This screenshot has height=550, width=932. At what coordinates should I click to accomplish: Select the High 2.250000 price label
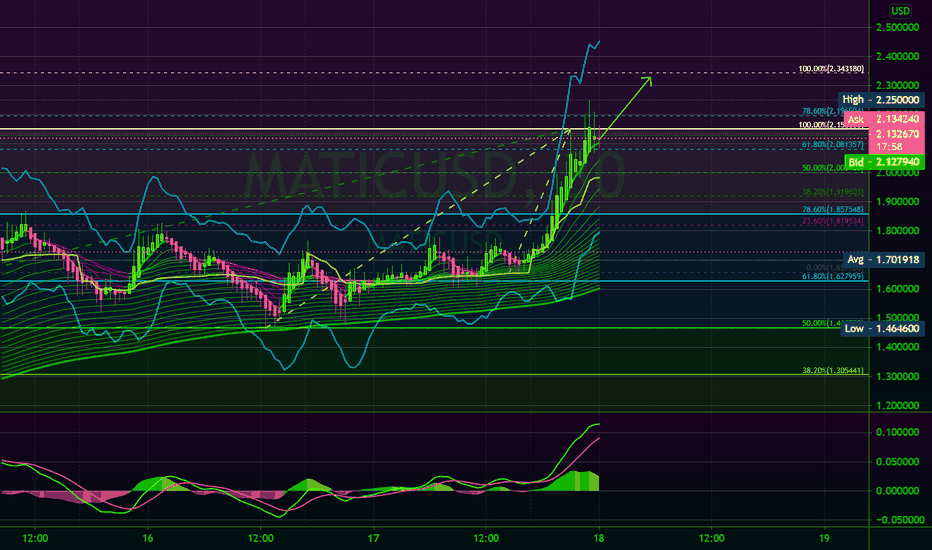[x=881, y=100]
